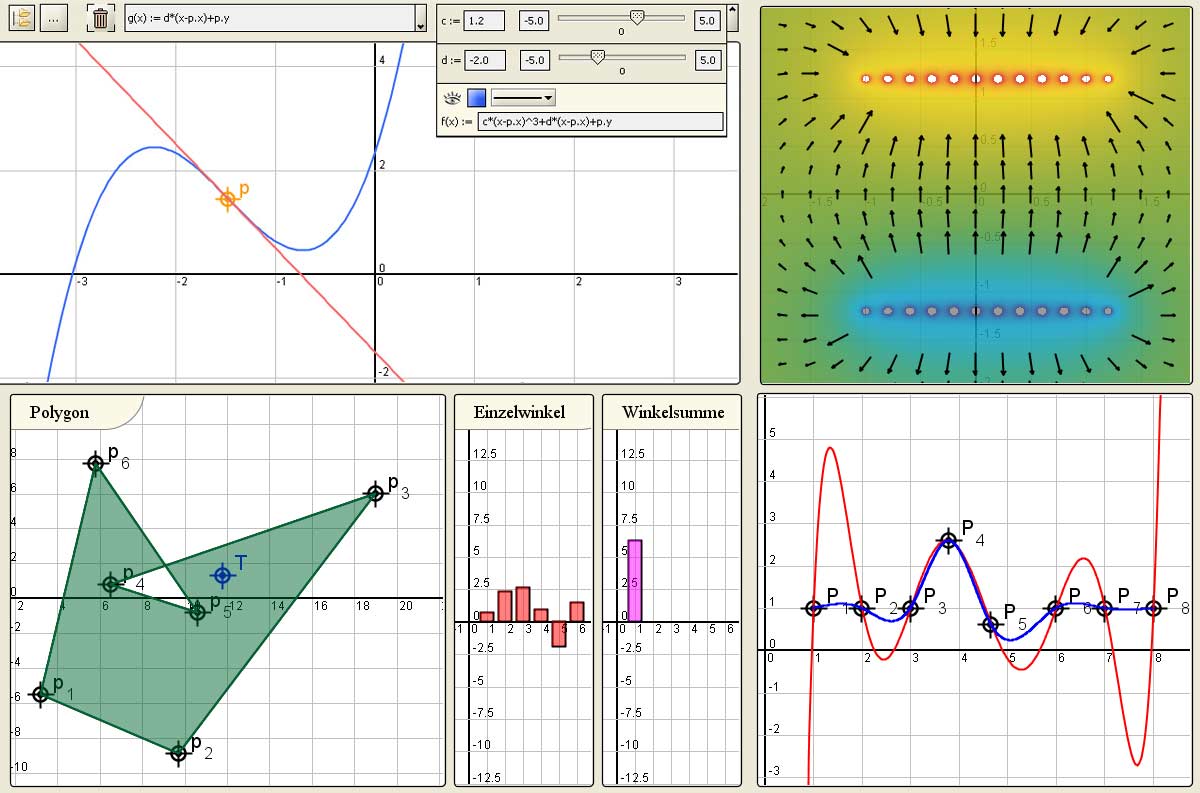Click the magenta bar in Winkelsumme chart
1200x793 pixels.
point(634,580)
